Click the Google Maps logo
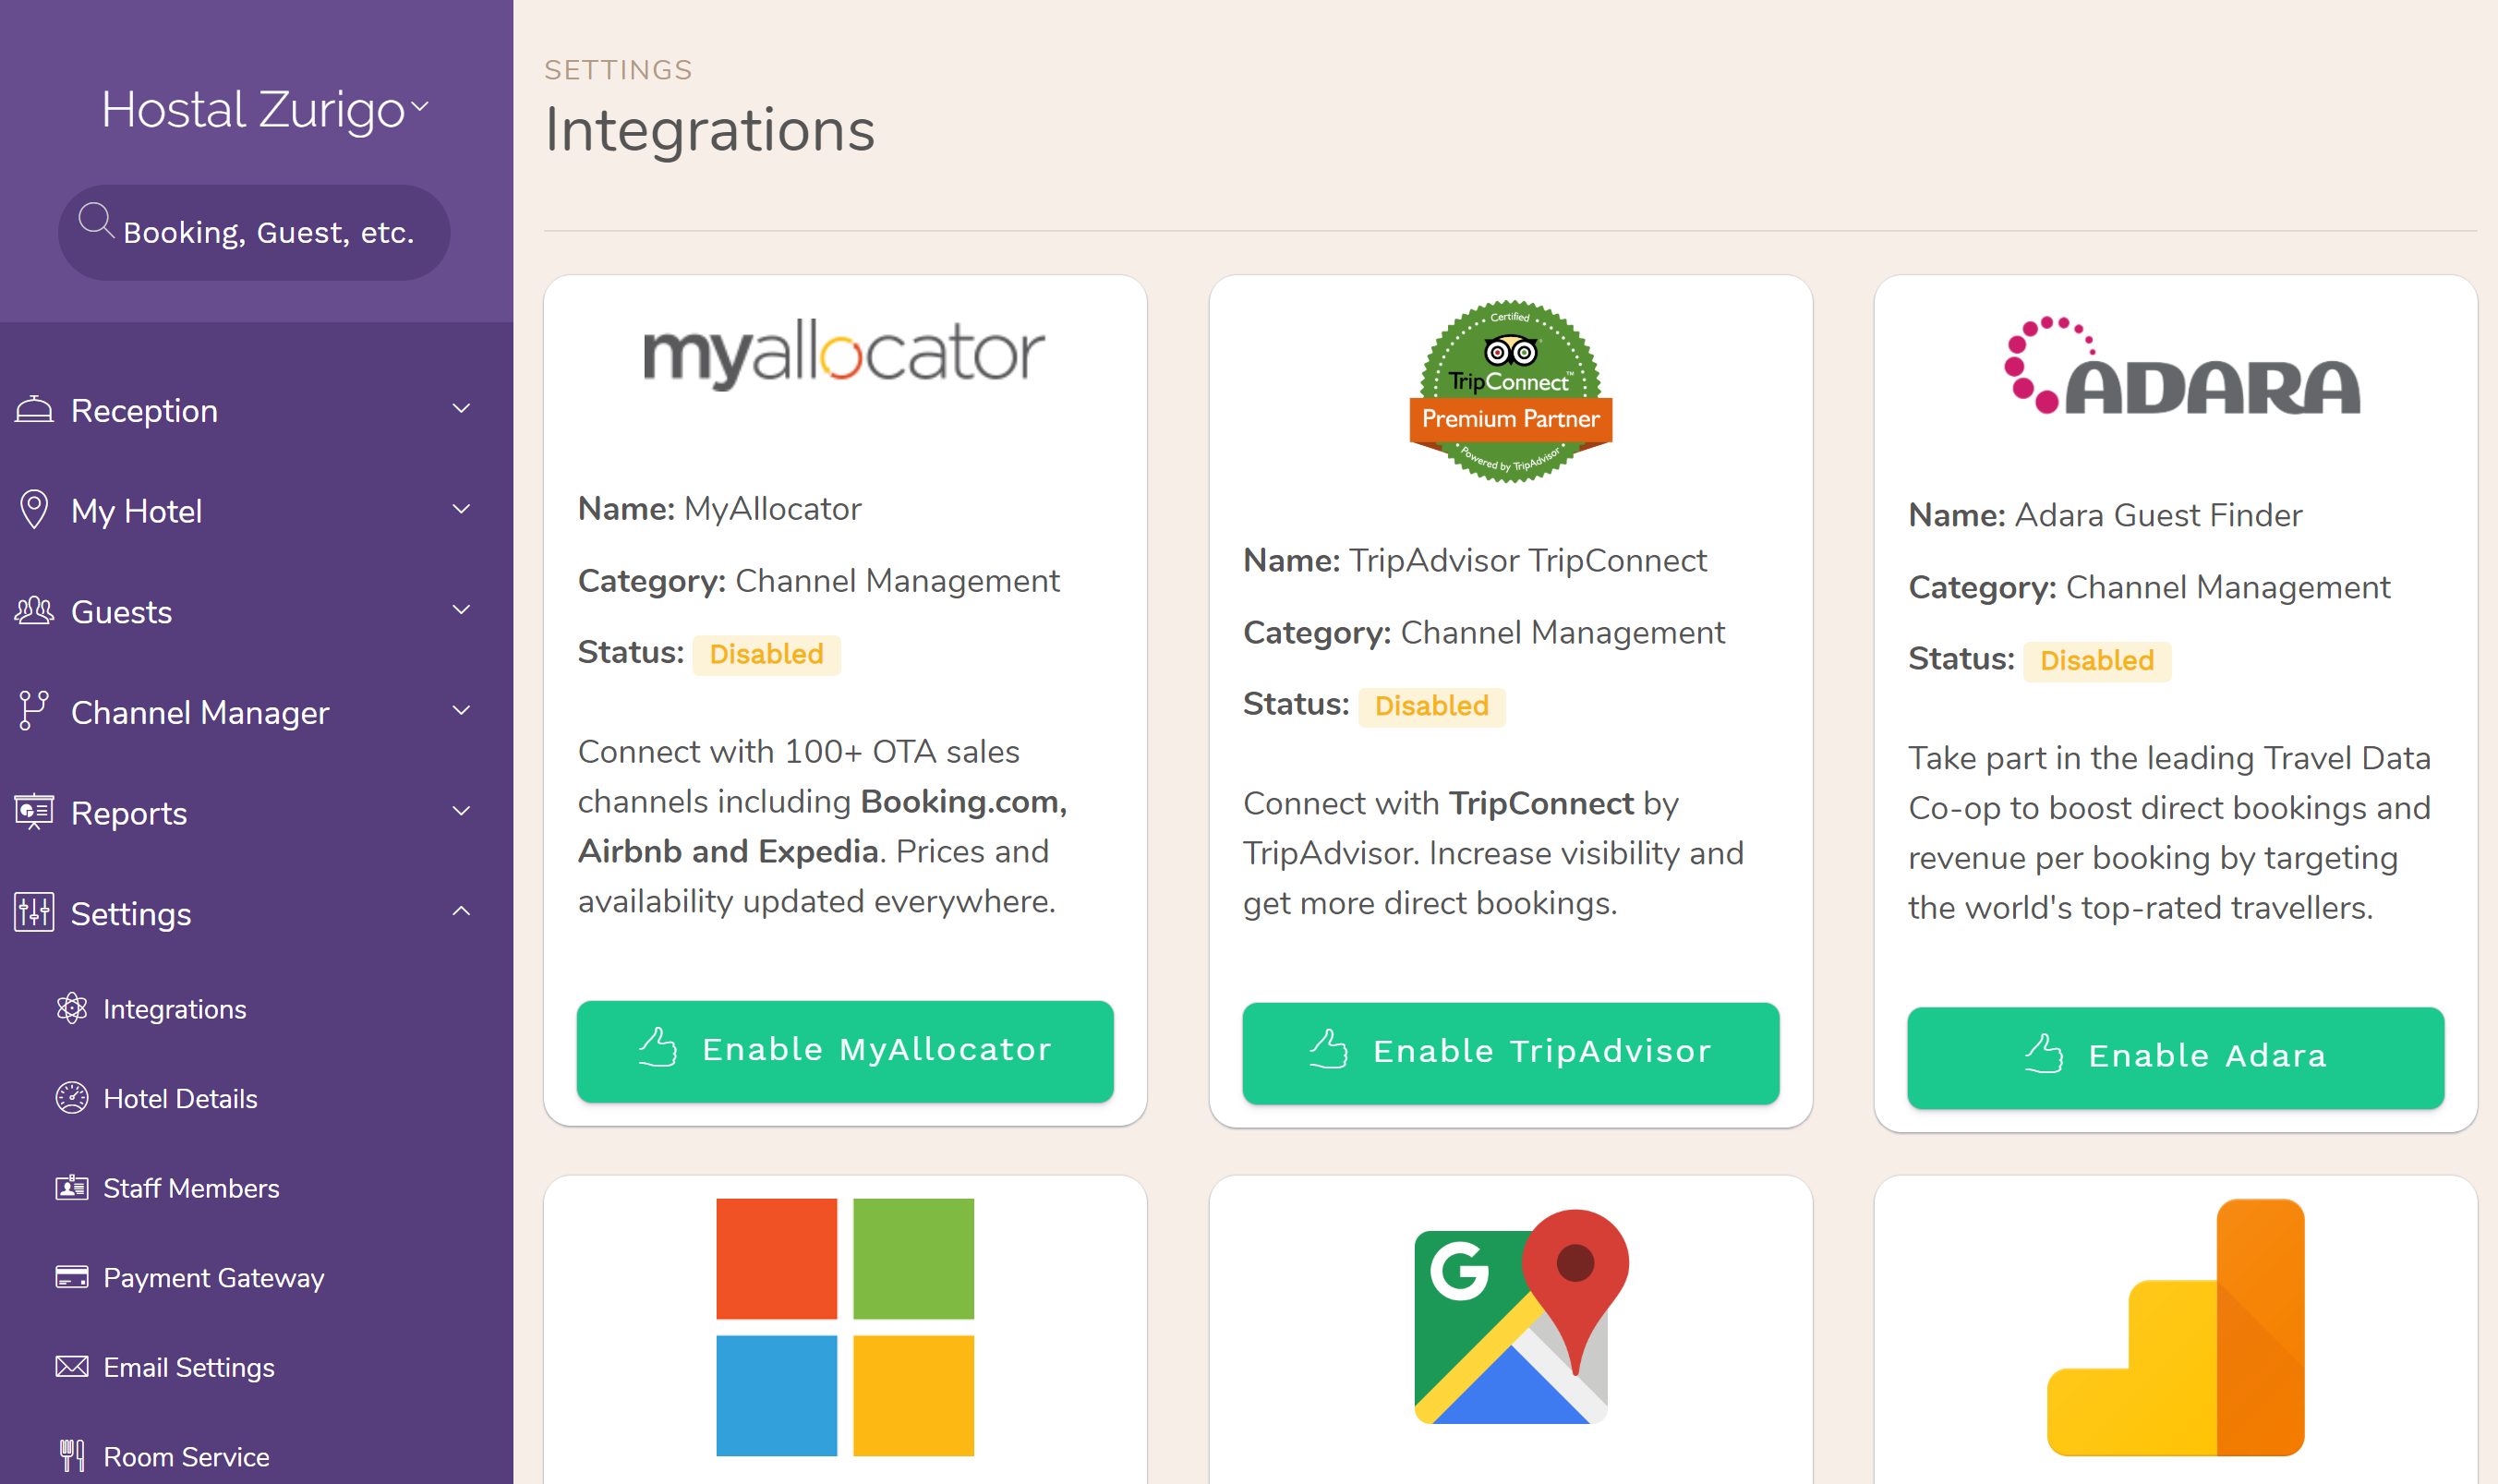2498x1484 pixels. click(x=1521, y=1317)
